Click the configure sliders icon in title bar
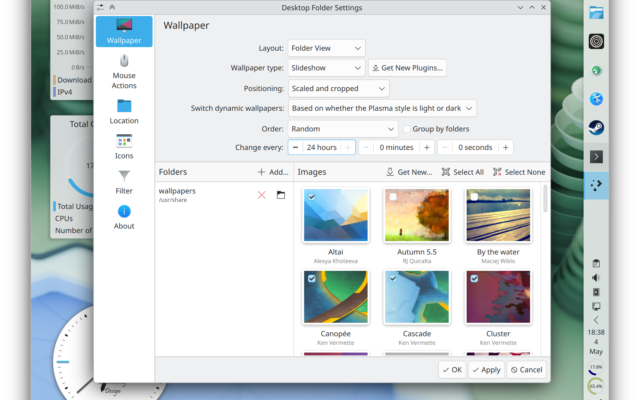The image size is (640, 400). (x=100, y=7)
